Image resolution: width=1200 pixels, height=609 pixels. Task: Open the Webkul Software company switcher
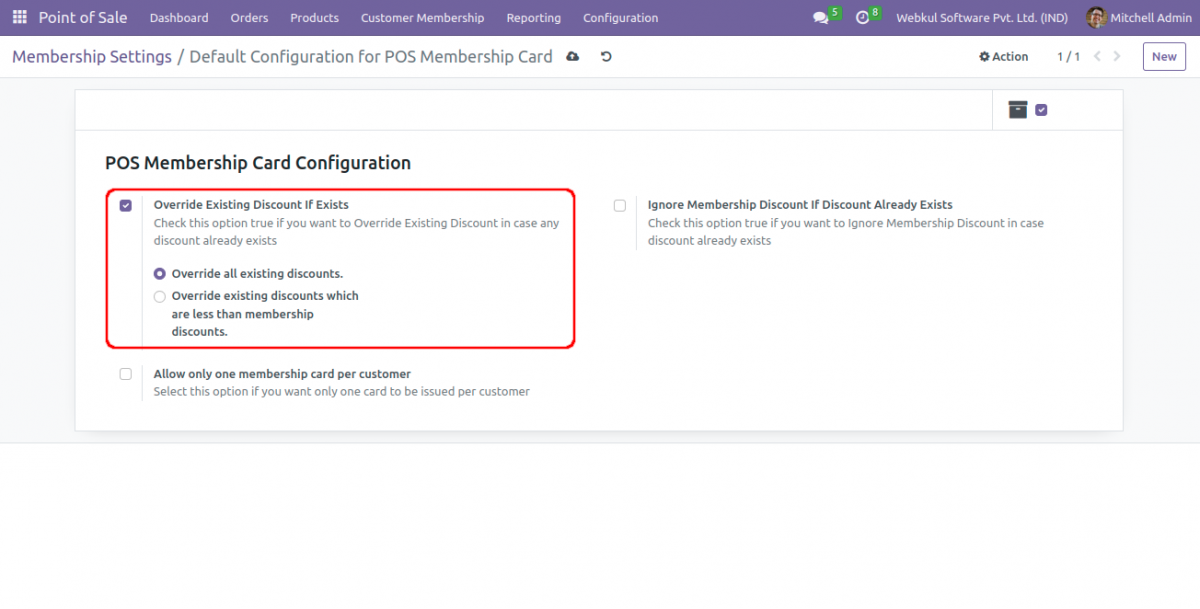coord(981,17)
